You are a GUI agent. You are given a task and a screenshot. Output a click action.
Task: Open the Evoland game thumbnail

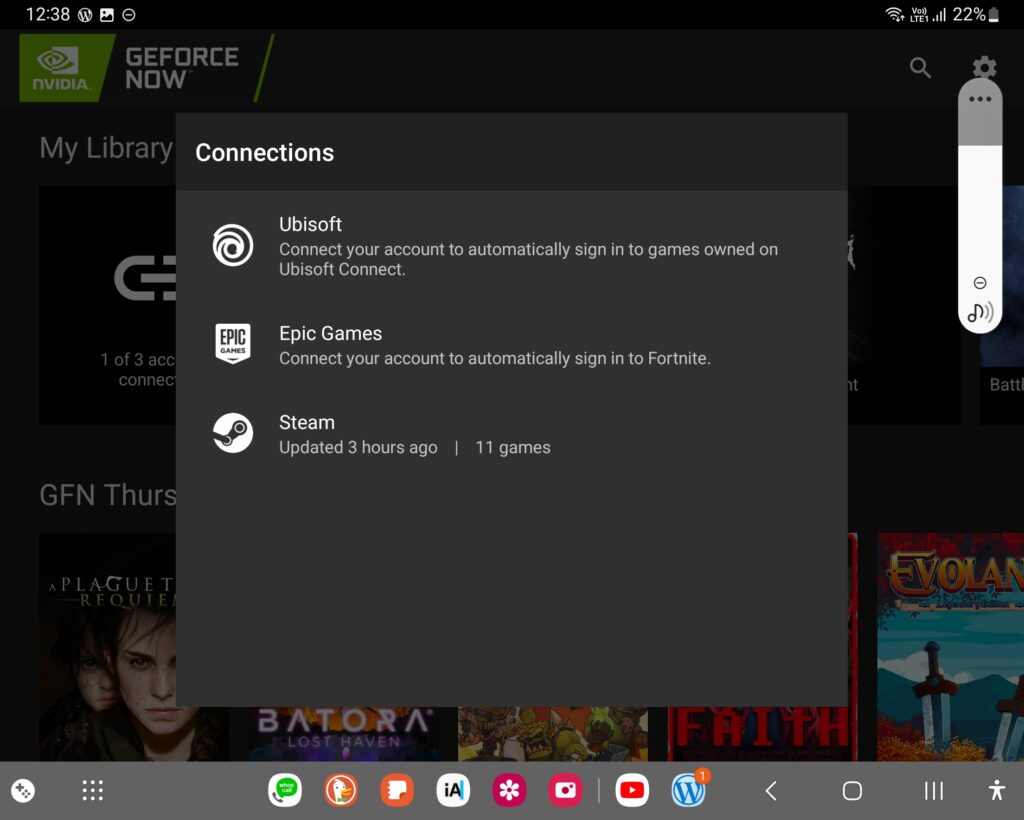(950, 646)
